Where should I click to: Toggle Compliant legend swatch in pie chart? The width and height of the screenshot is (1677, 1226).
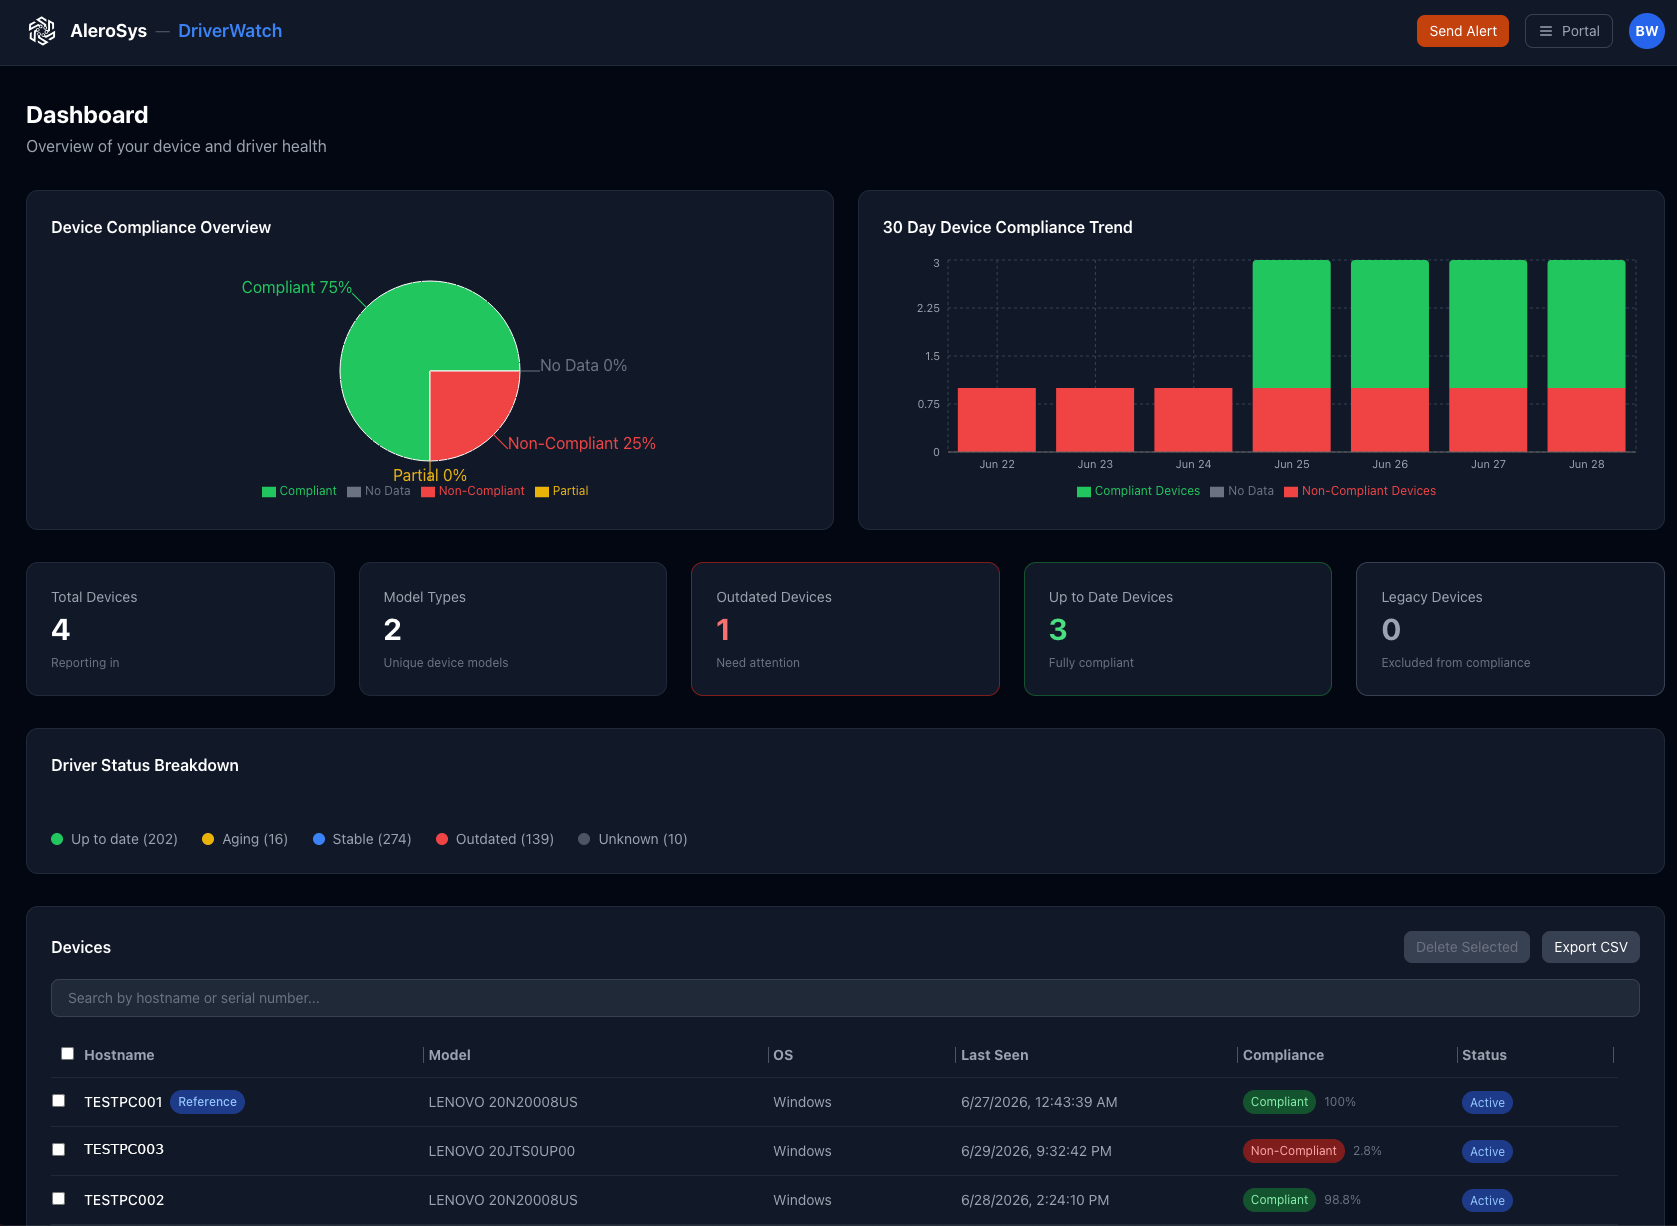click(x=269, y=491)
